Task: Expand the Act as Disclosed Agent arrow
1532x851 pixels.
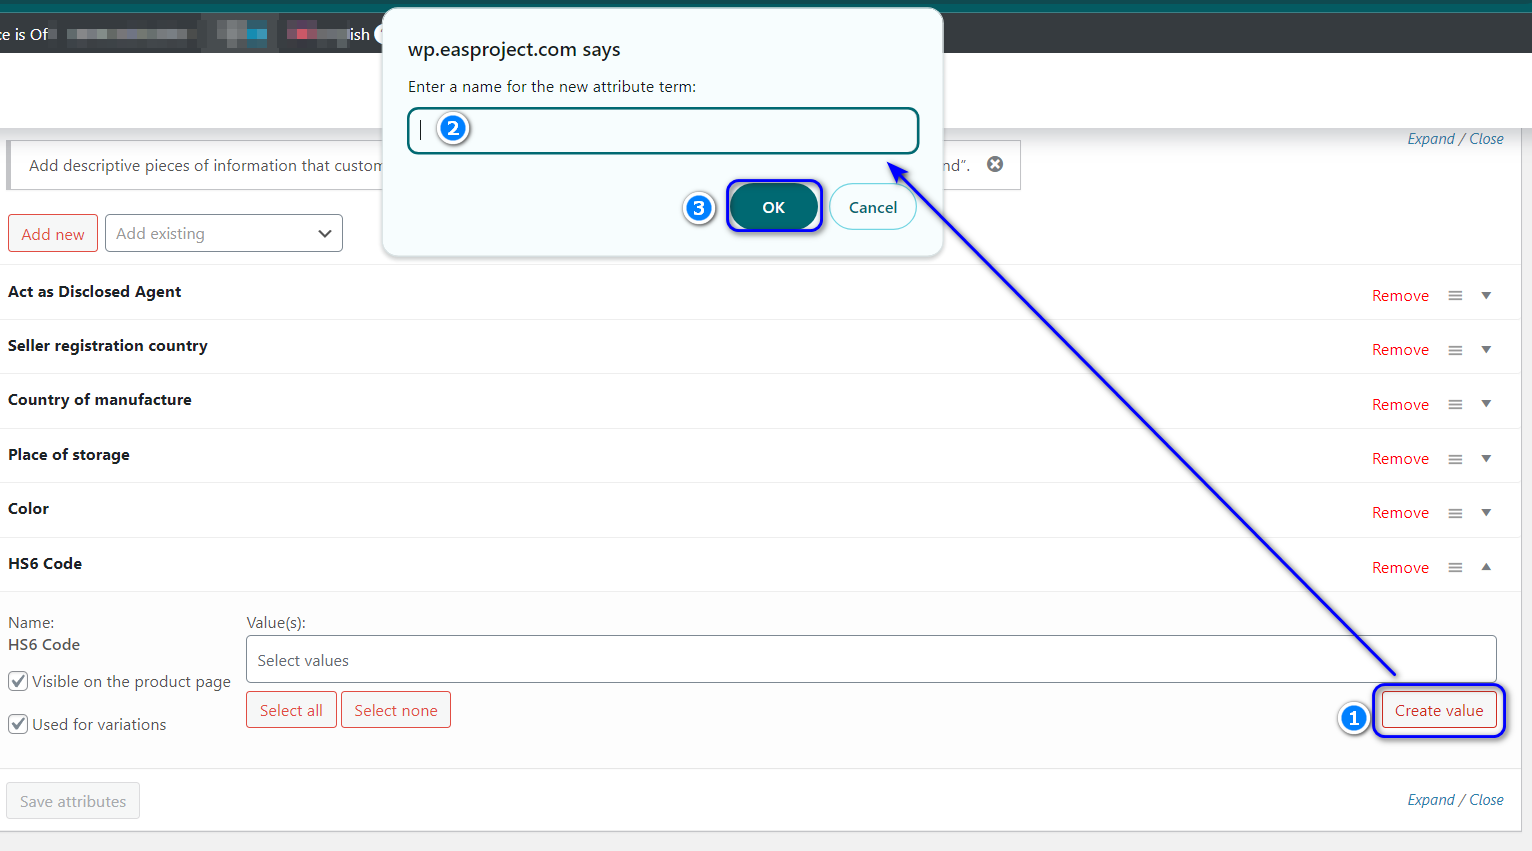Action: click(1486, 295)
